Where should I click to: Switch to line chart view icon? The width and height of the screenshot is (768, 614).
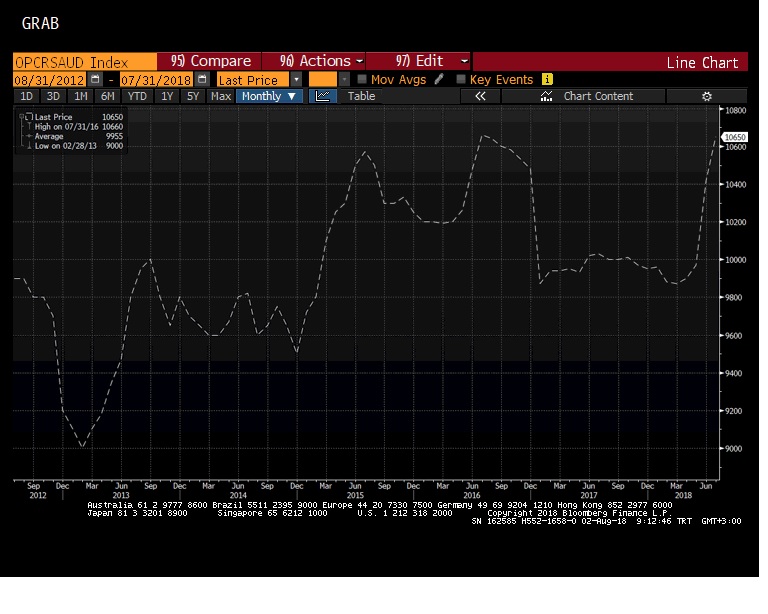coord(322,96)
